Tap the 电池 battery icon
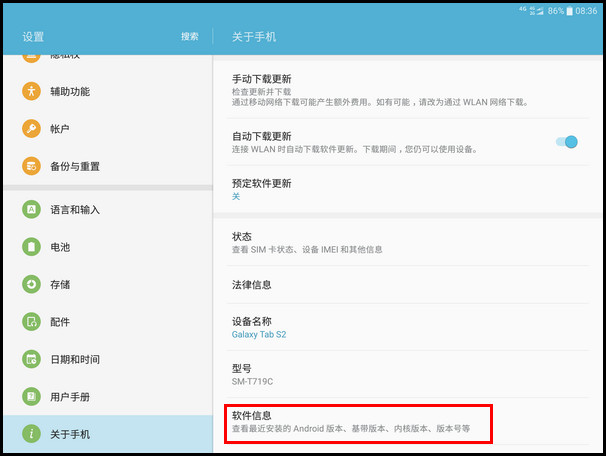This screenshot has width=606, height=456. click(31, 247)
